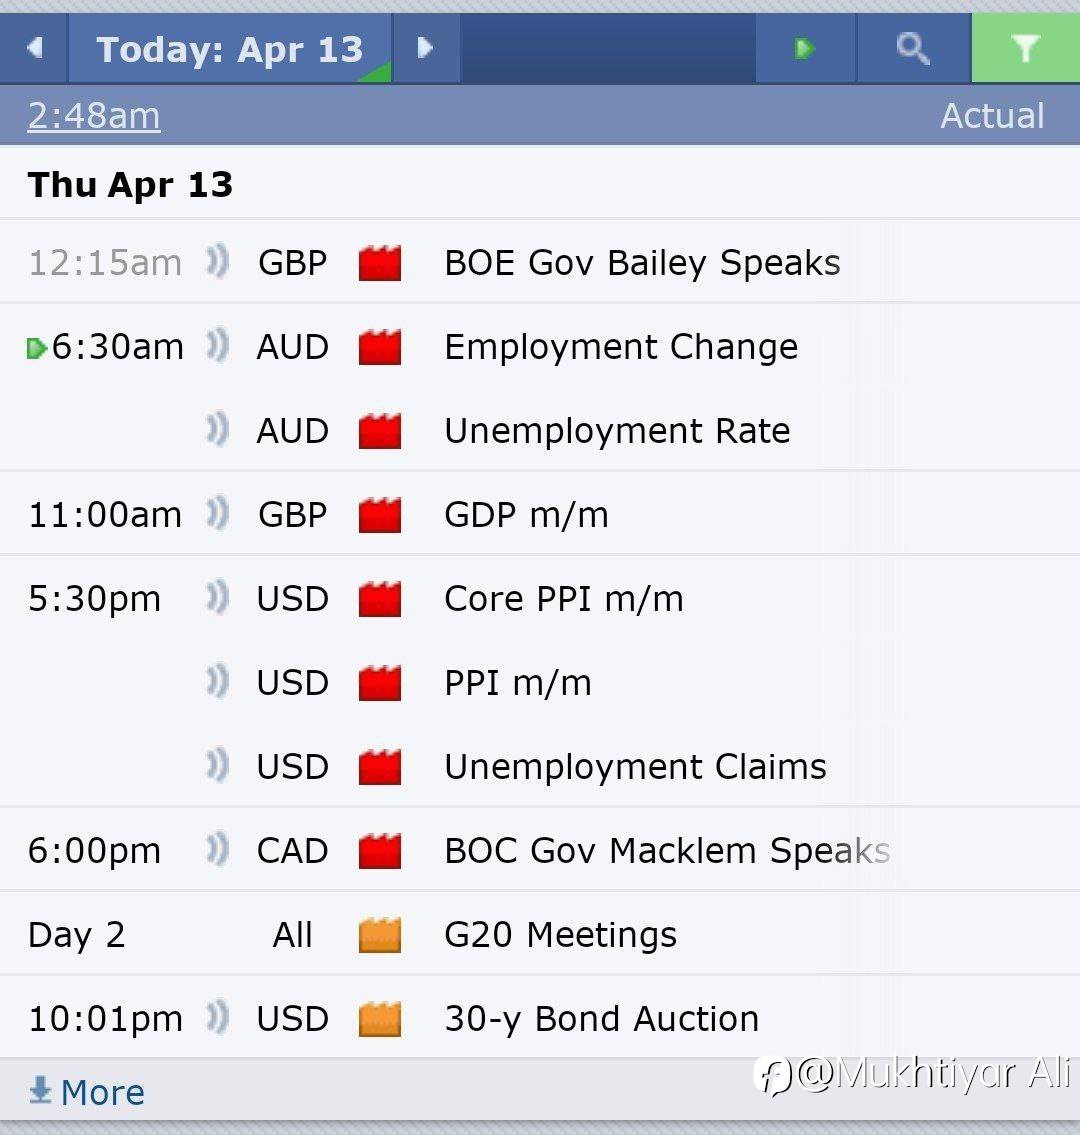
Task: Click the 2:48am time zone link
Action: (94, 116)
